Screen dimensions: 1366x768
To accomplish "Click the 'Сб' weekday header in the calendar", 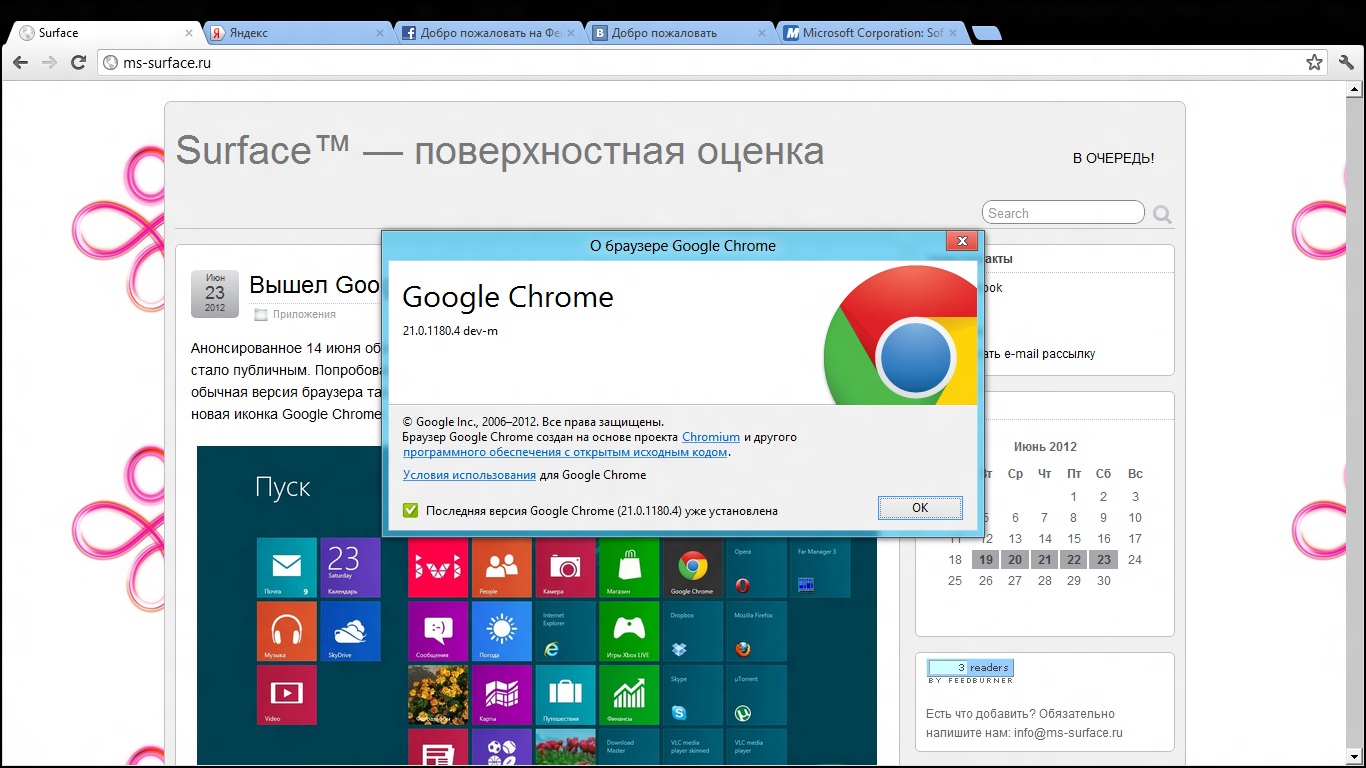I will pyautogui.click(x=1104, y=474).
